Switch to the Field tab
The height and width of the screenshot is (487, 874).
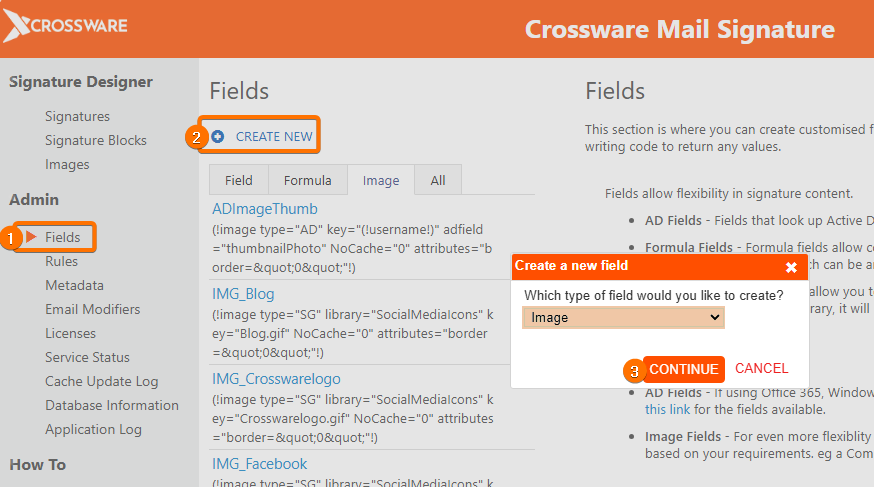[239, 180]
